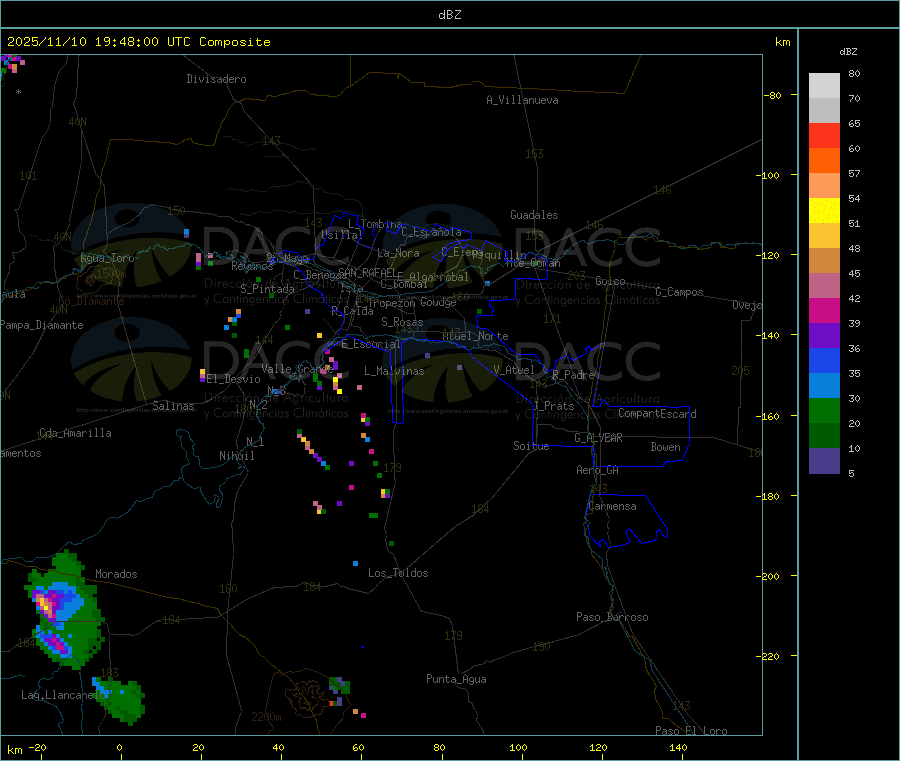
Task: Click the Carmensa map label
Action: (x=612, y=506)
